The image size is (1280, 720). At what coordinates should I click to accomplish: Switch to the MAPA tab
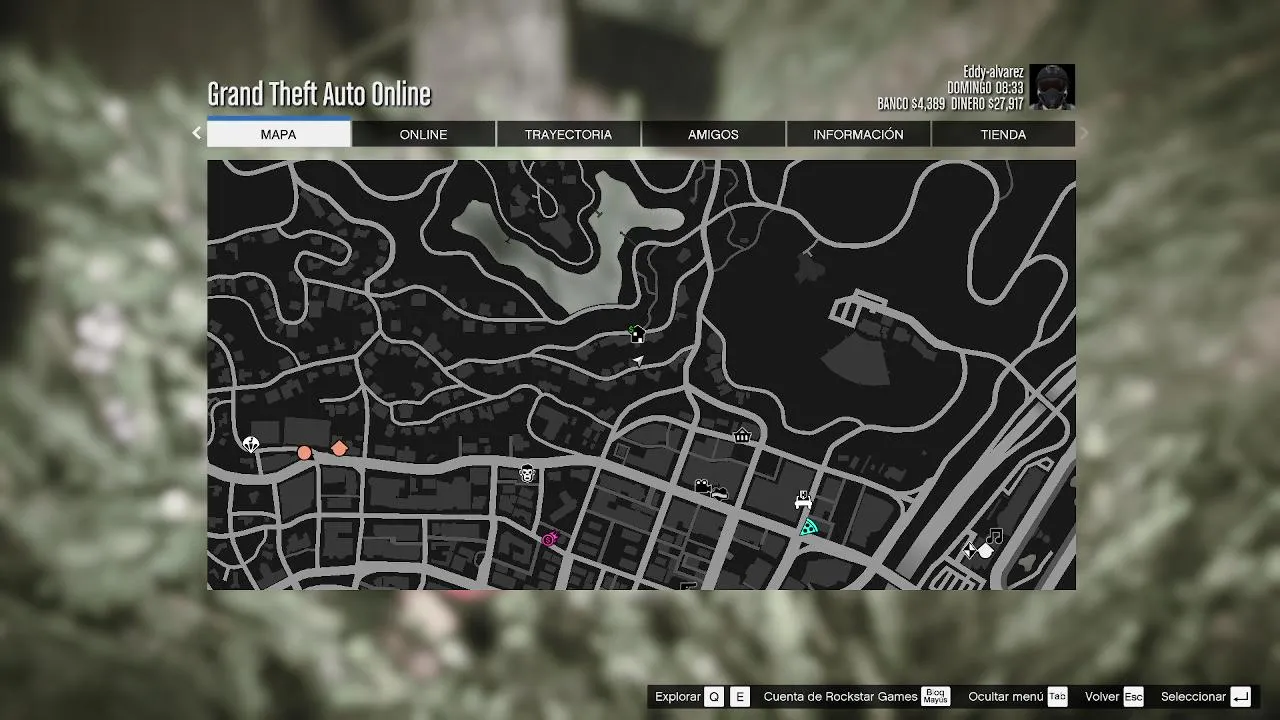[278, 134]
